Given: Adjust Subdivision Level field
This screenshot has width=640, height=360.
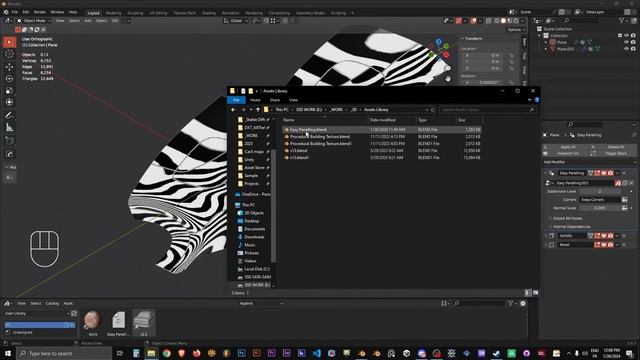Looking at the screenshot, I should coord(600,191).
